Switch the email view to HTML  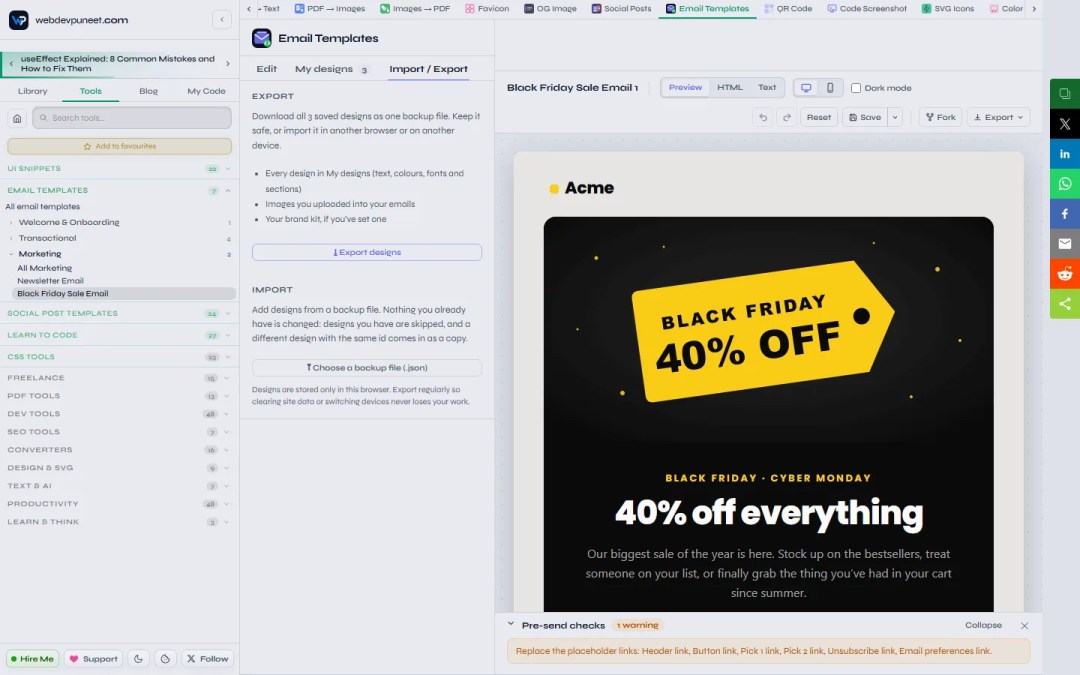click(x=729, y=87)
